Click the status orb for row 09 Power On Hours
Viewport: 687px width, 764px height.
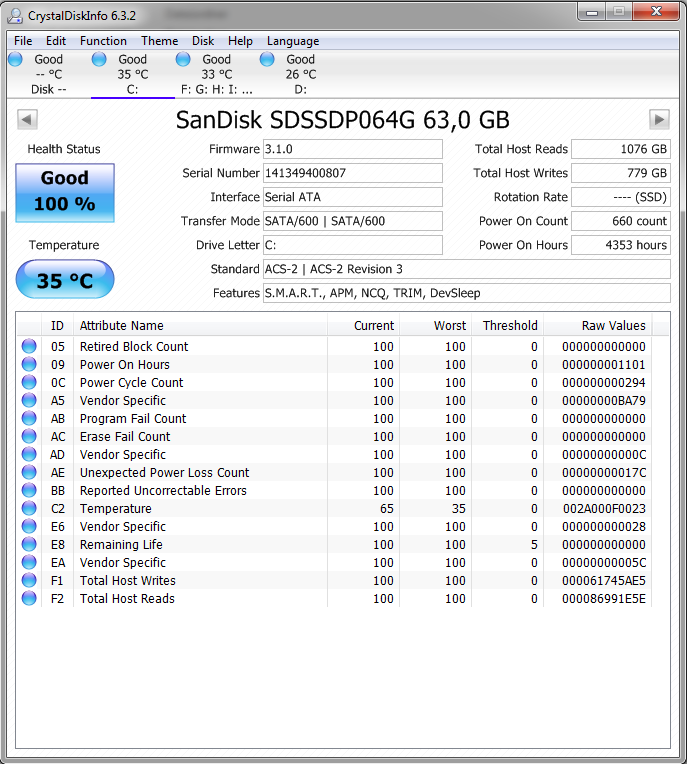click(29, 364)
